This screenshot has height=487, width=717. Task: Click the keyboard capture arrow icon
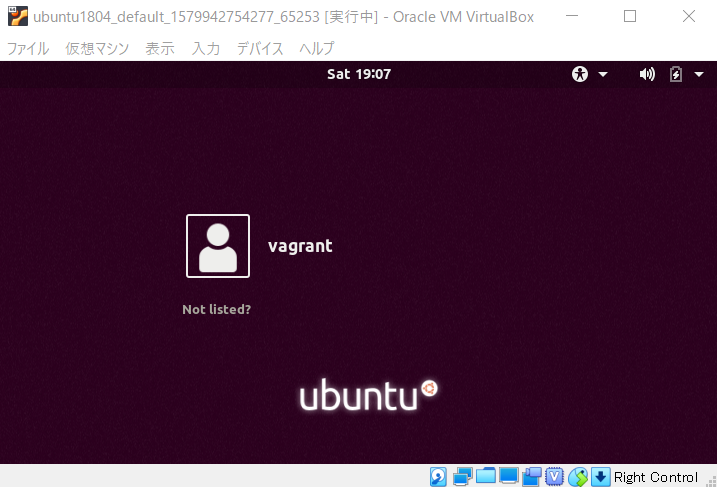click(600, 477)
